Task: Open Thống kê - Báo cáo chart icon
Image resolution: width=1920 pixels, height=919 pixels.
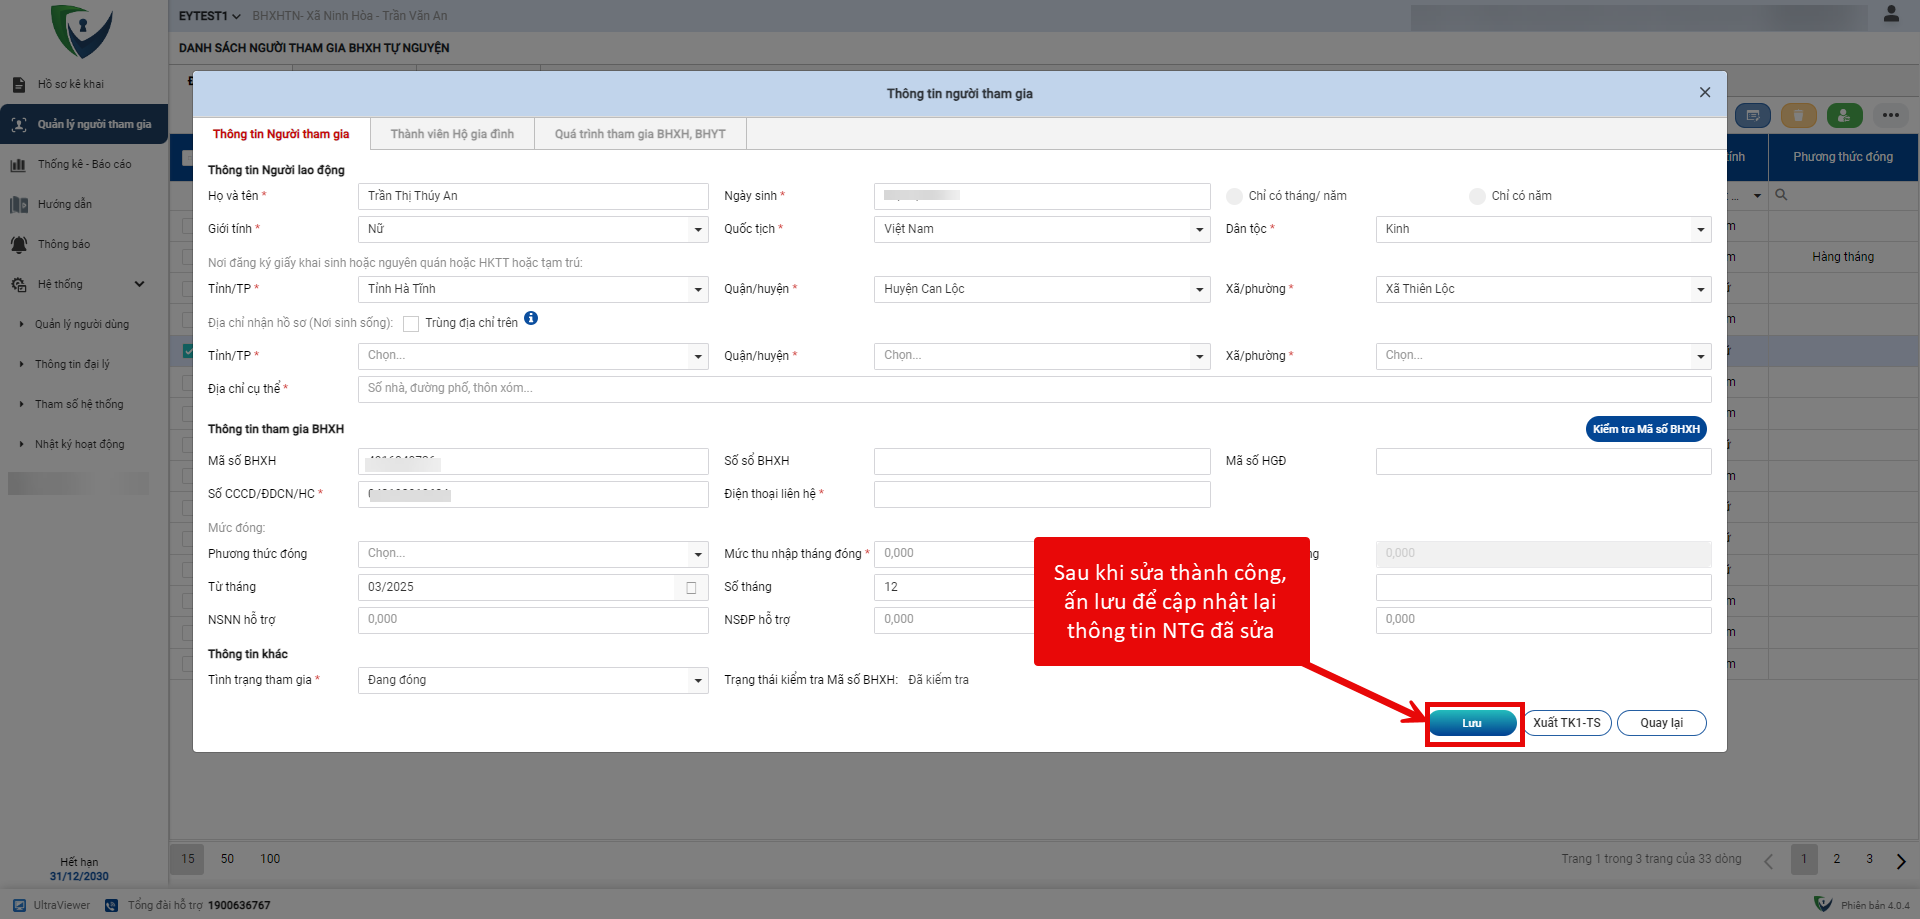Action: pos(18,165)
